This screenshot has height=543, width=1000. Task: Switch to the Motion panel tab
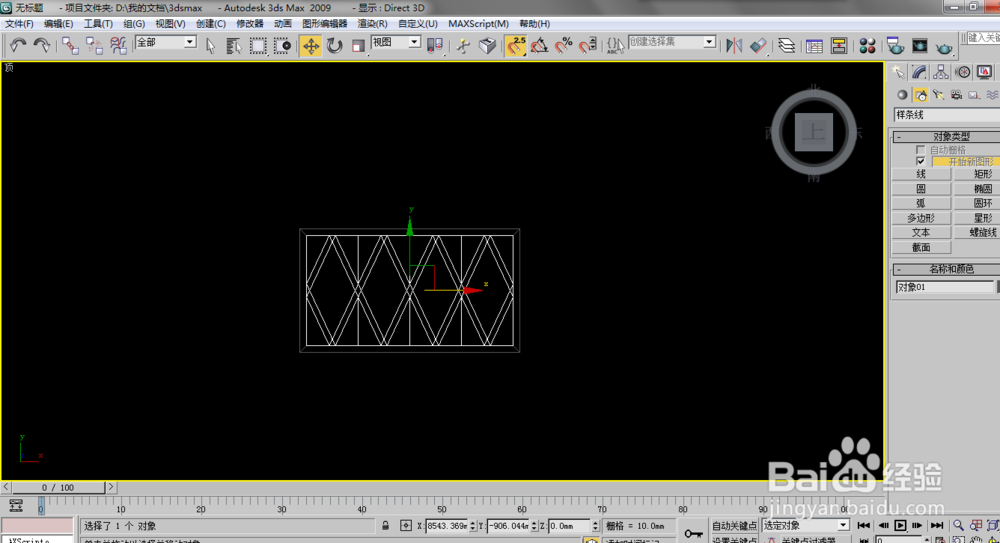pos(963,72)
